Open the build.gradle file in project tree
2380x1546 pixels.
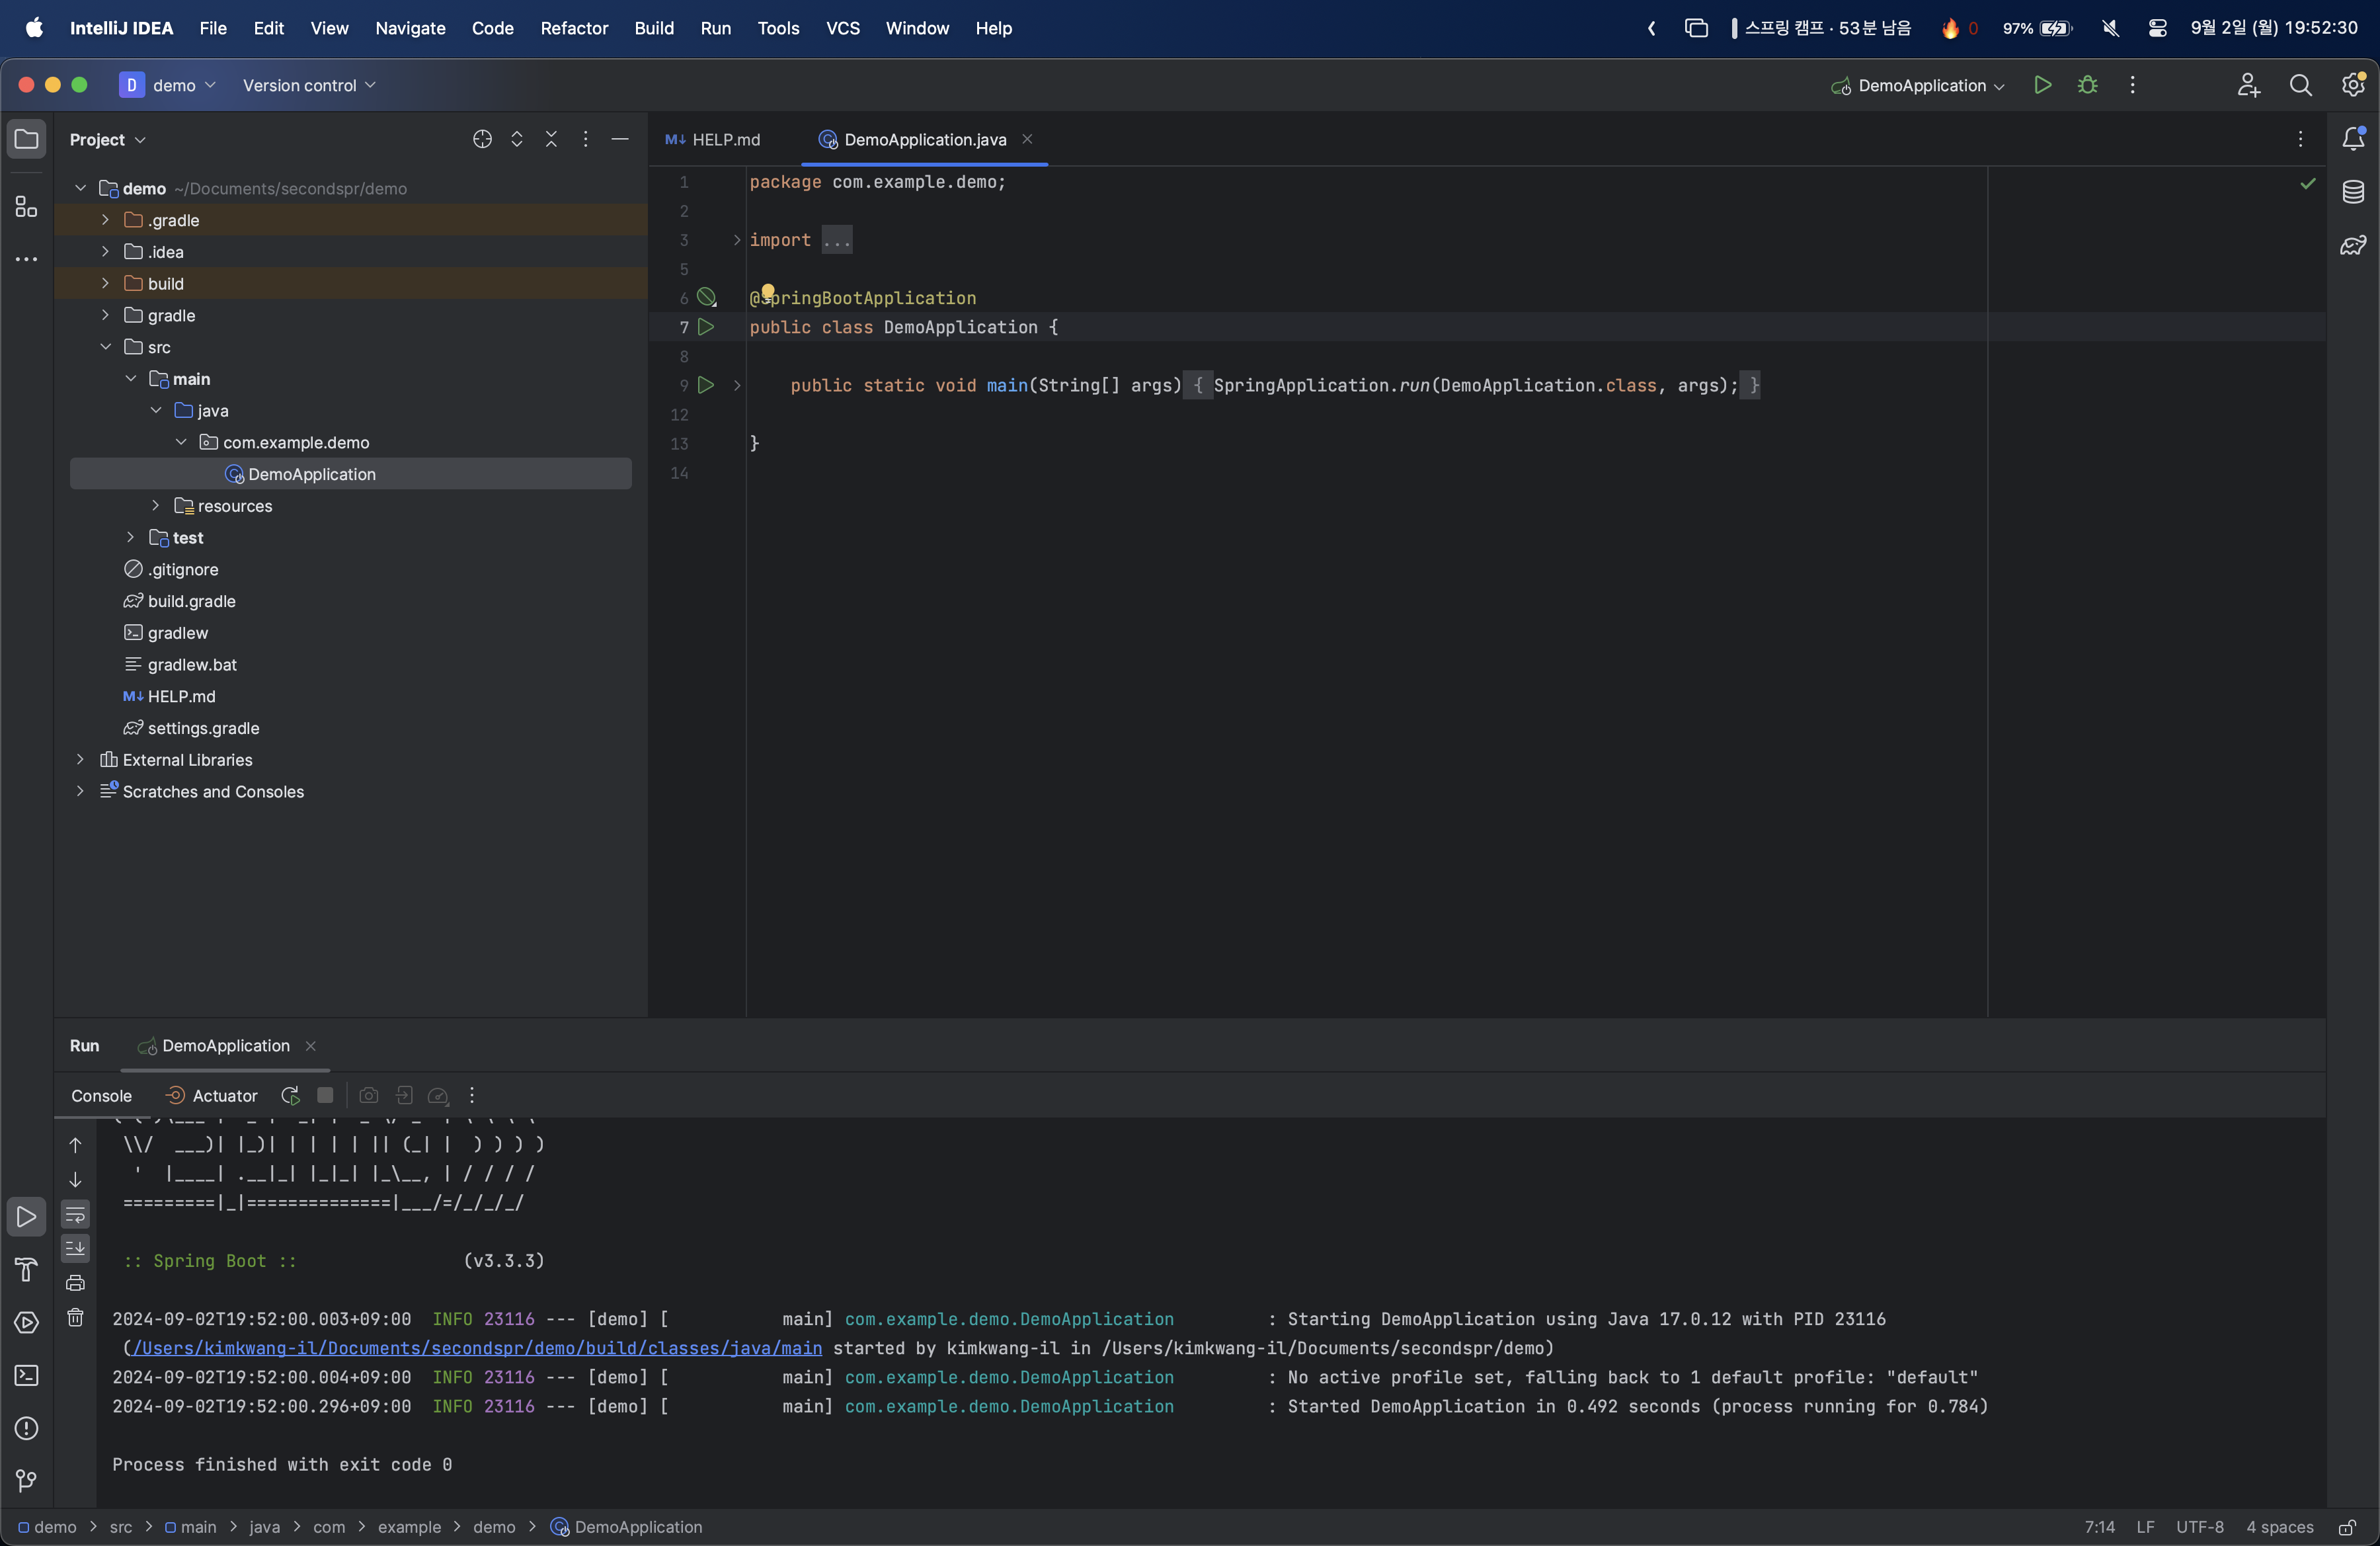pos(191,601)
